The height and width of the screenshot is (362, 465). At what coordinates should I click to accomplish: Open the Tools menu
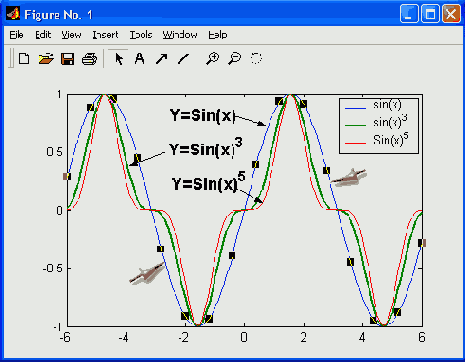pyautogui.click(x=141, y=35)
